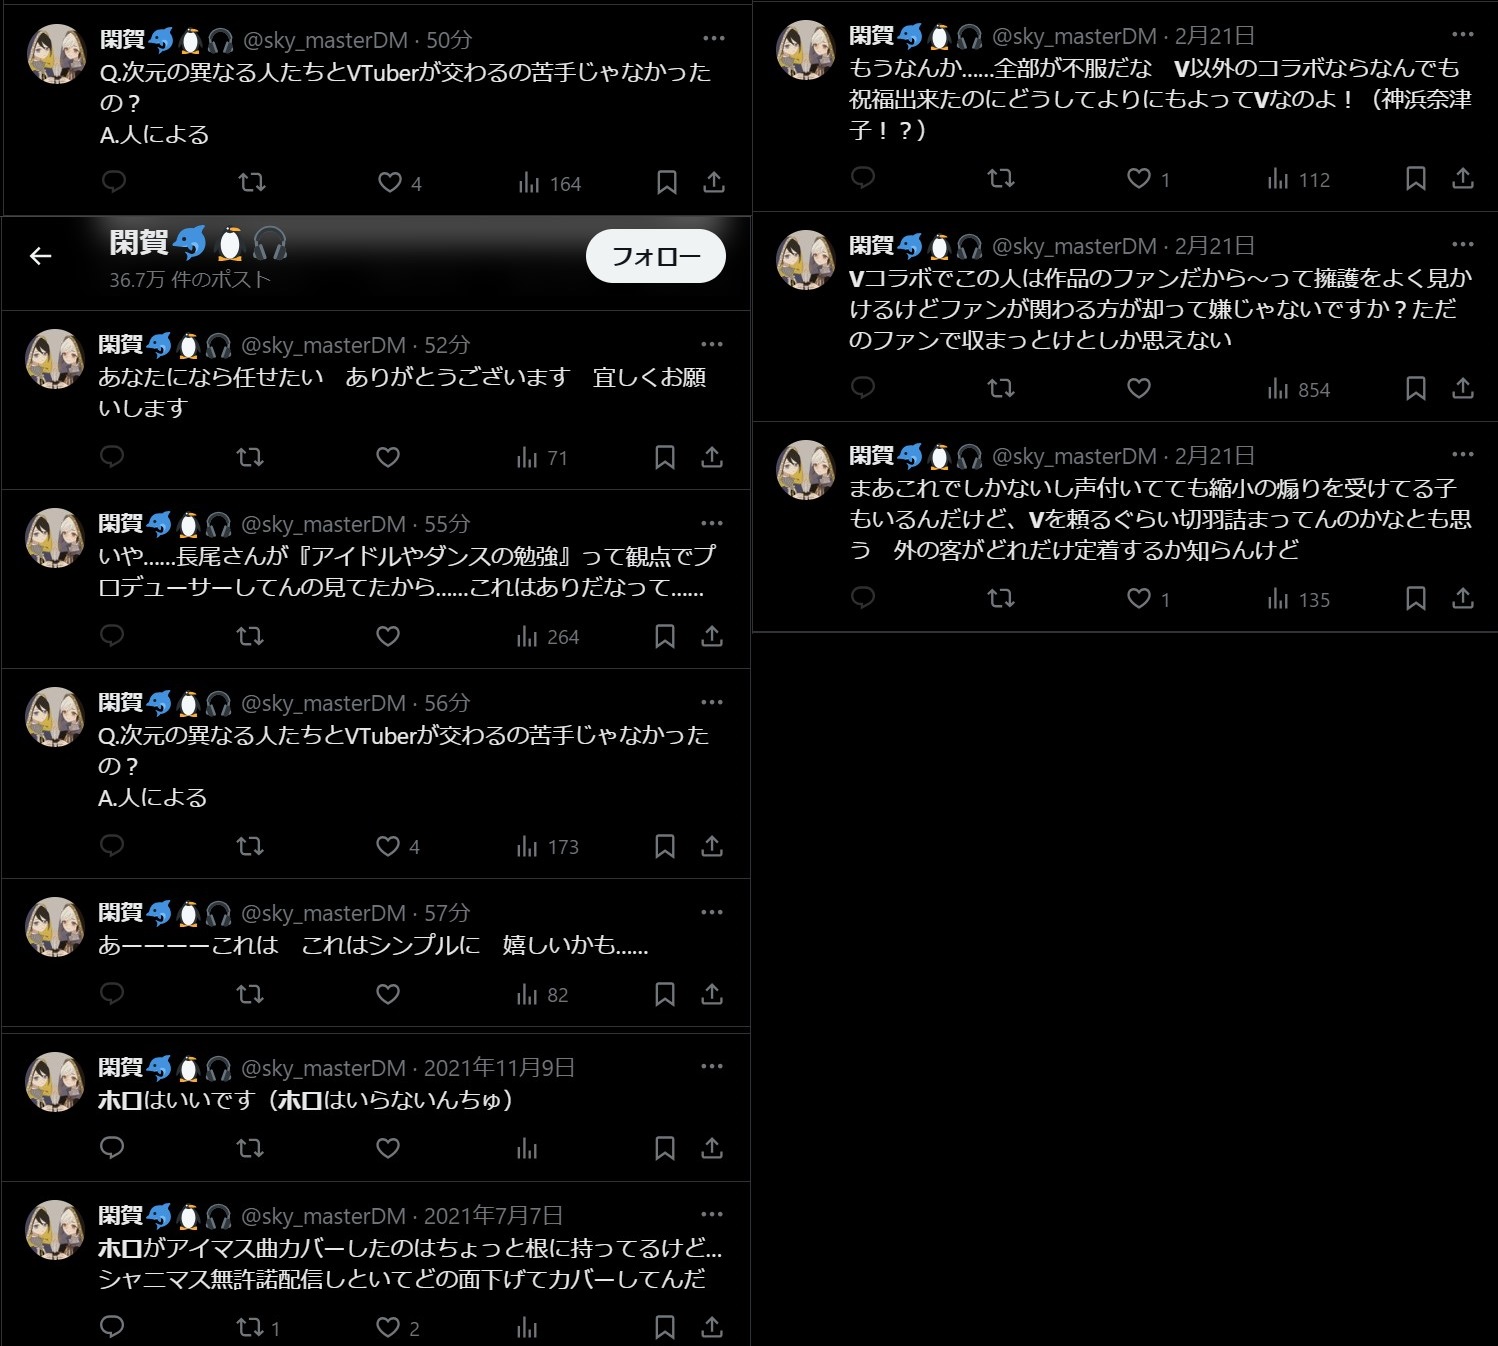Repost the tweet with 264 views
The width and height of the screenshot is (1498, 1346).
[x=250, y=636]
